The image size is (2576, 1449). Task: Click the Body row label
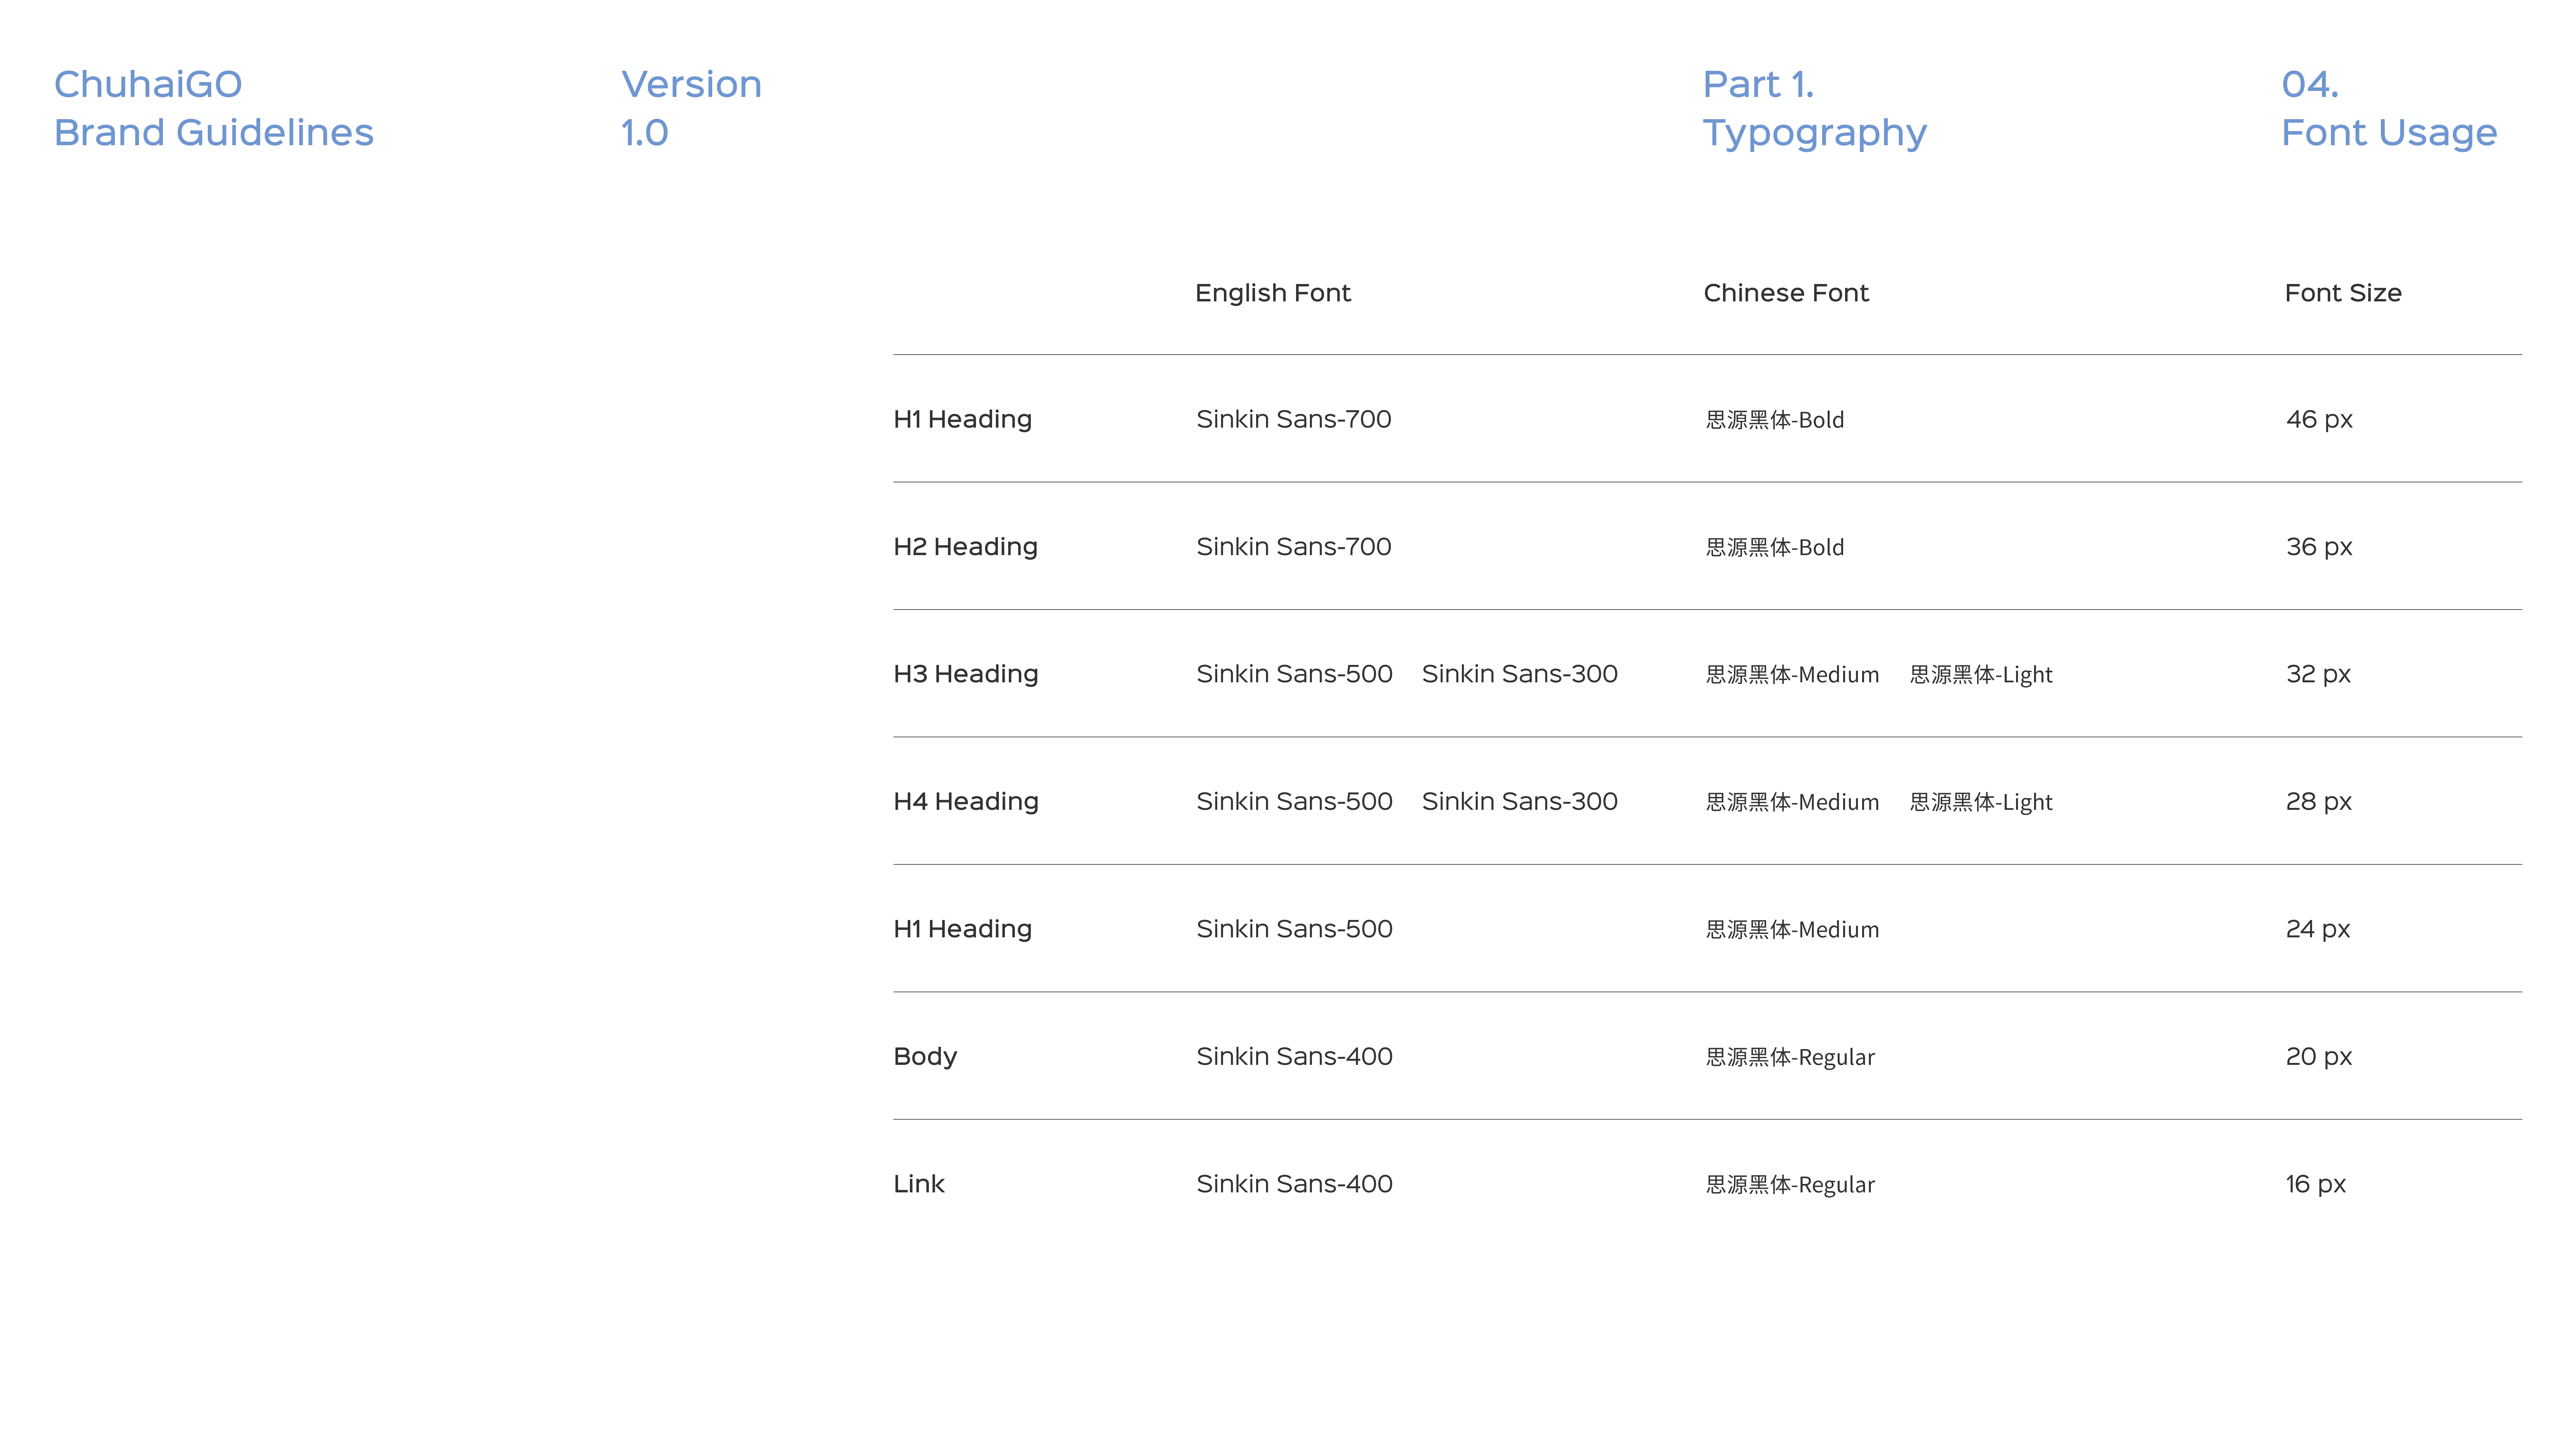pos(925,1057)
